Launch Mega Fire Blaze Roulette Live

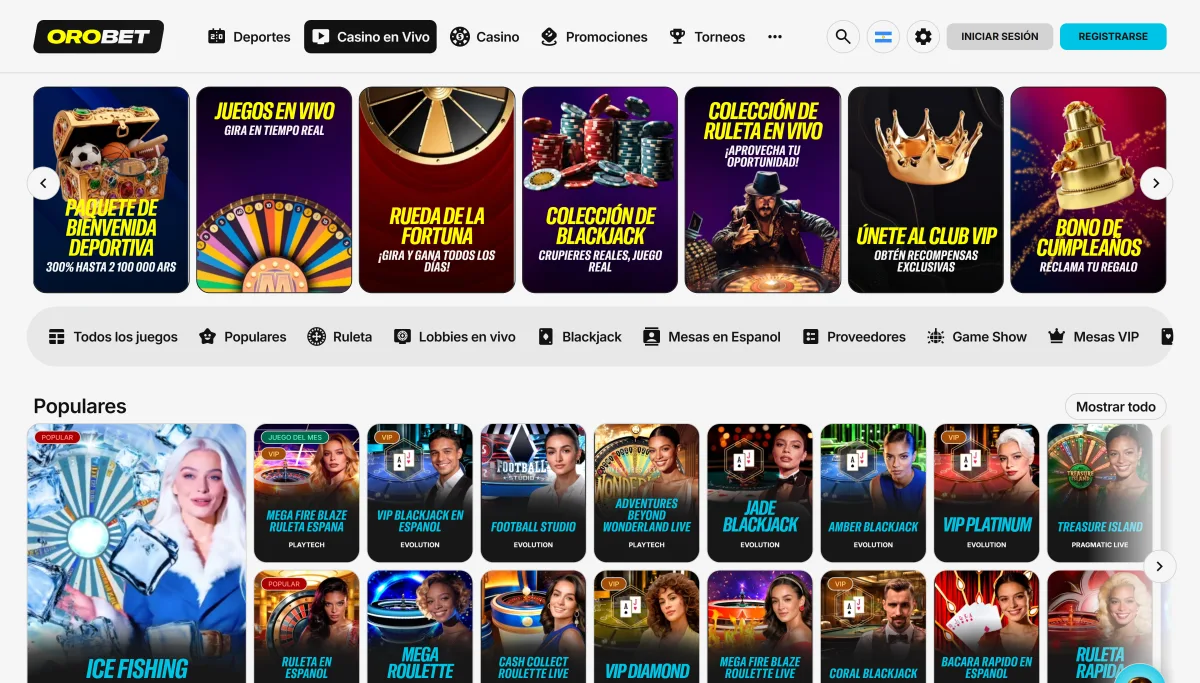(760, 627)
